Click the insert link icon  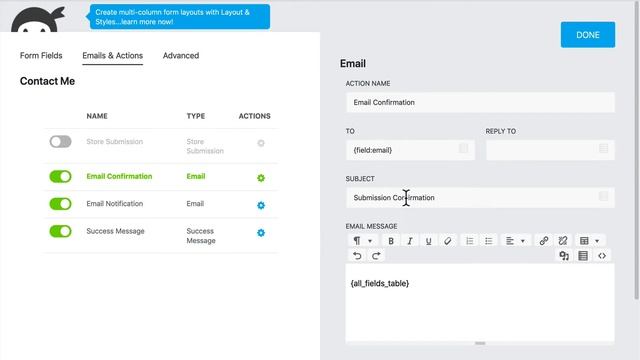point(543,241)
